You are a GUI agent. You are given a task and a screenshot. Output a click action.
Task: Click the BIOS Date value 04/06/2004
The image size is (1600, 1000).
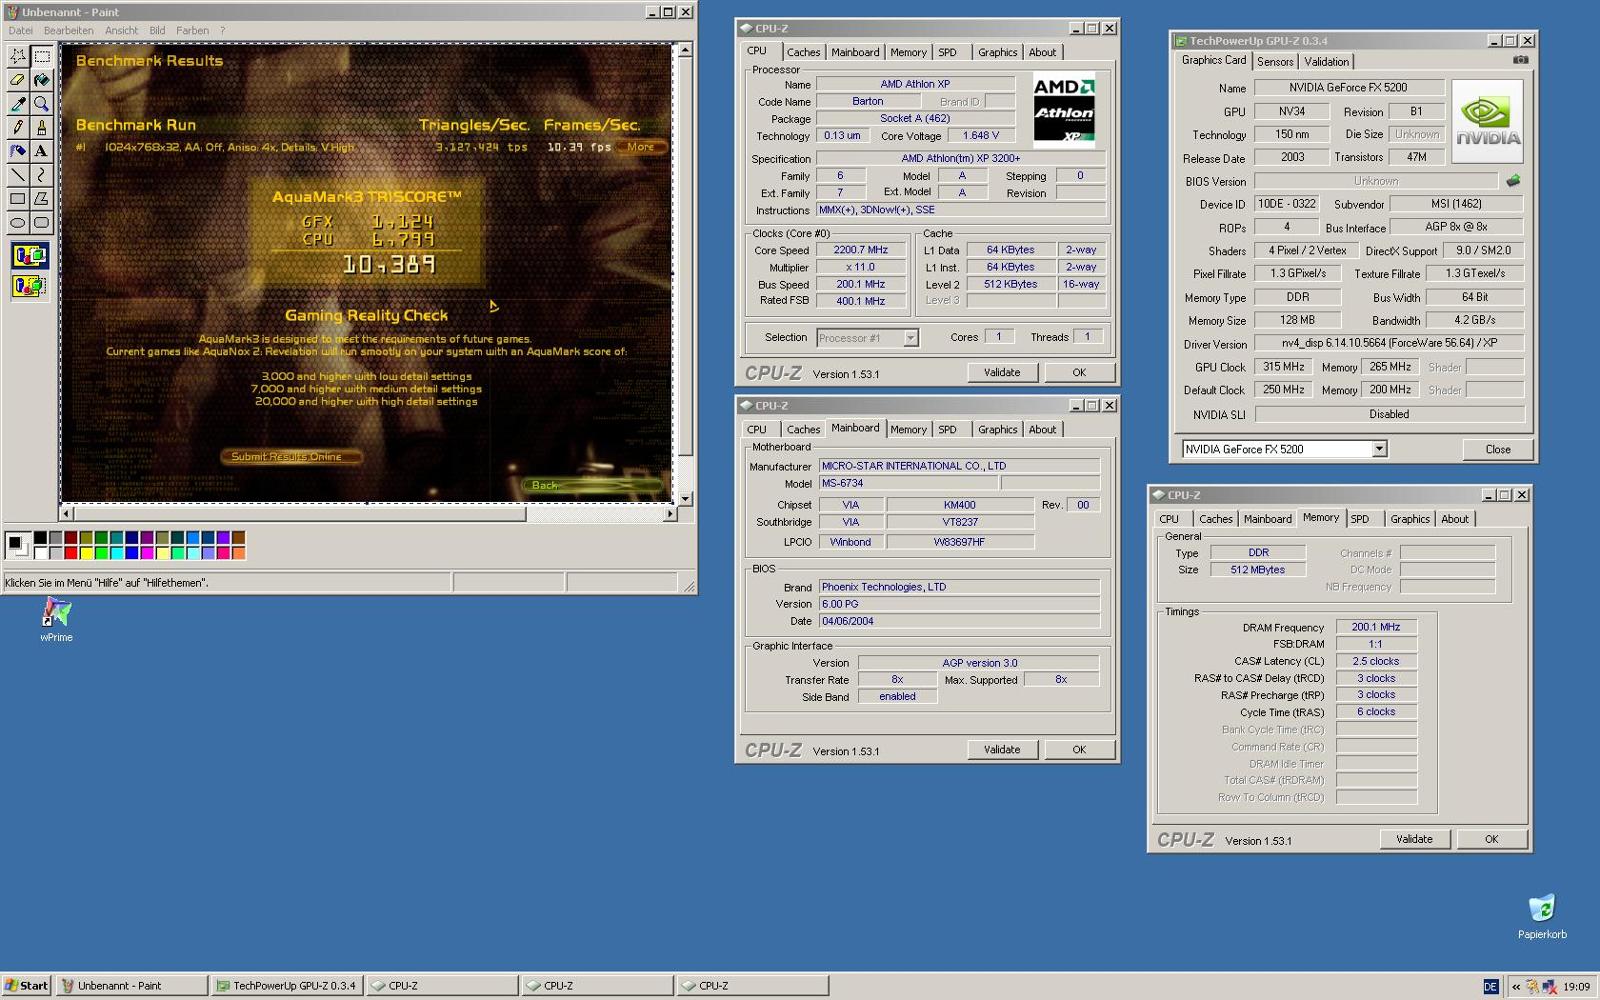point(959,621)
